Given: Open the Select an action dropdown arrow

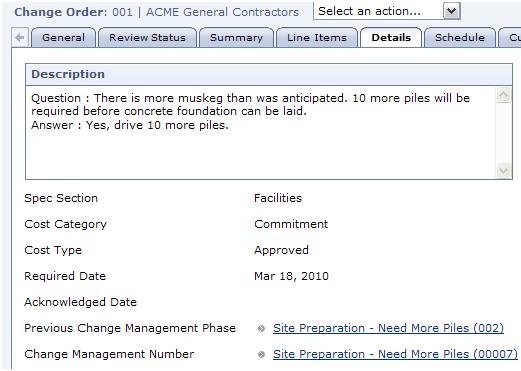Looking at the screenshot, I should [x=451, y=11].
